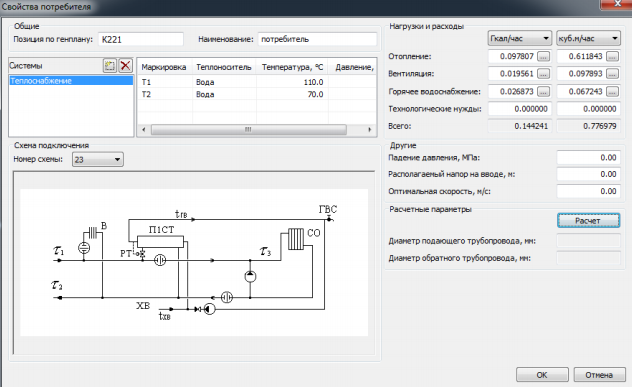Confirm the dialog with OK
This screenshot has height=387, width=632.
pyautogui.click(x=542, y=375)
